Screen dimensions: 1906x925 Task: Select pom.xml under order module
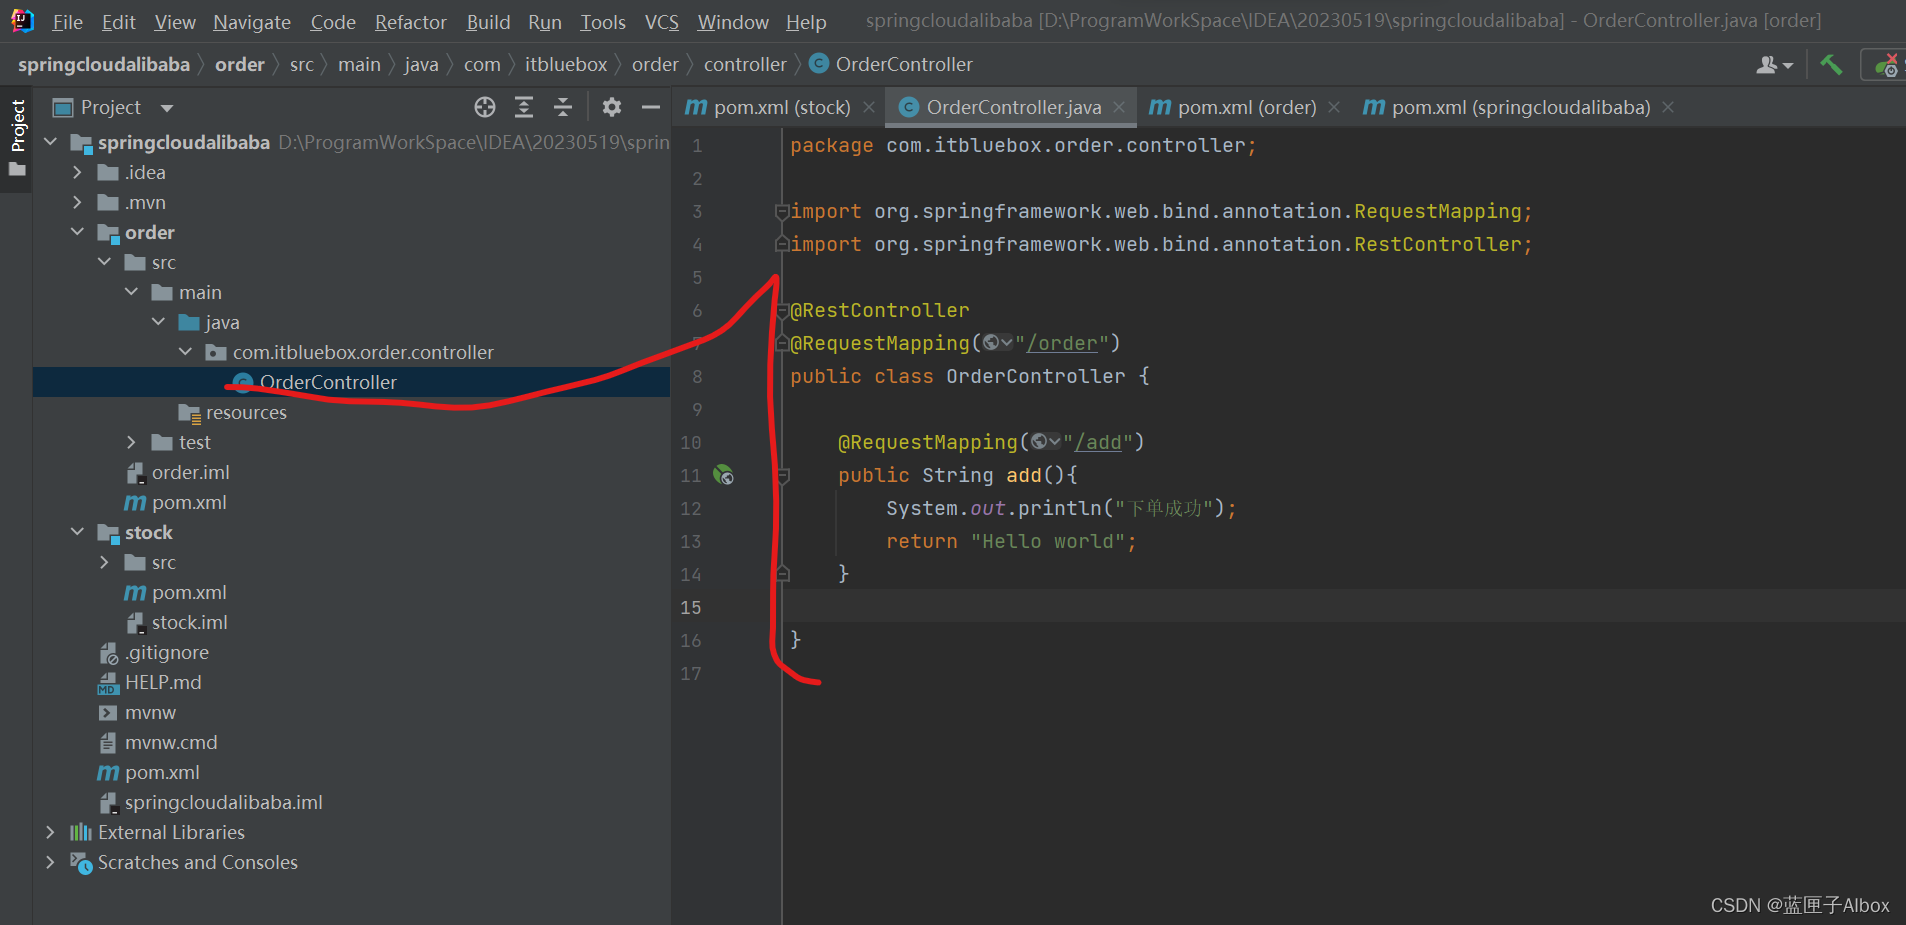click(189, 502)
